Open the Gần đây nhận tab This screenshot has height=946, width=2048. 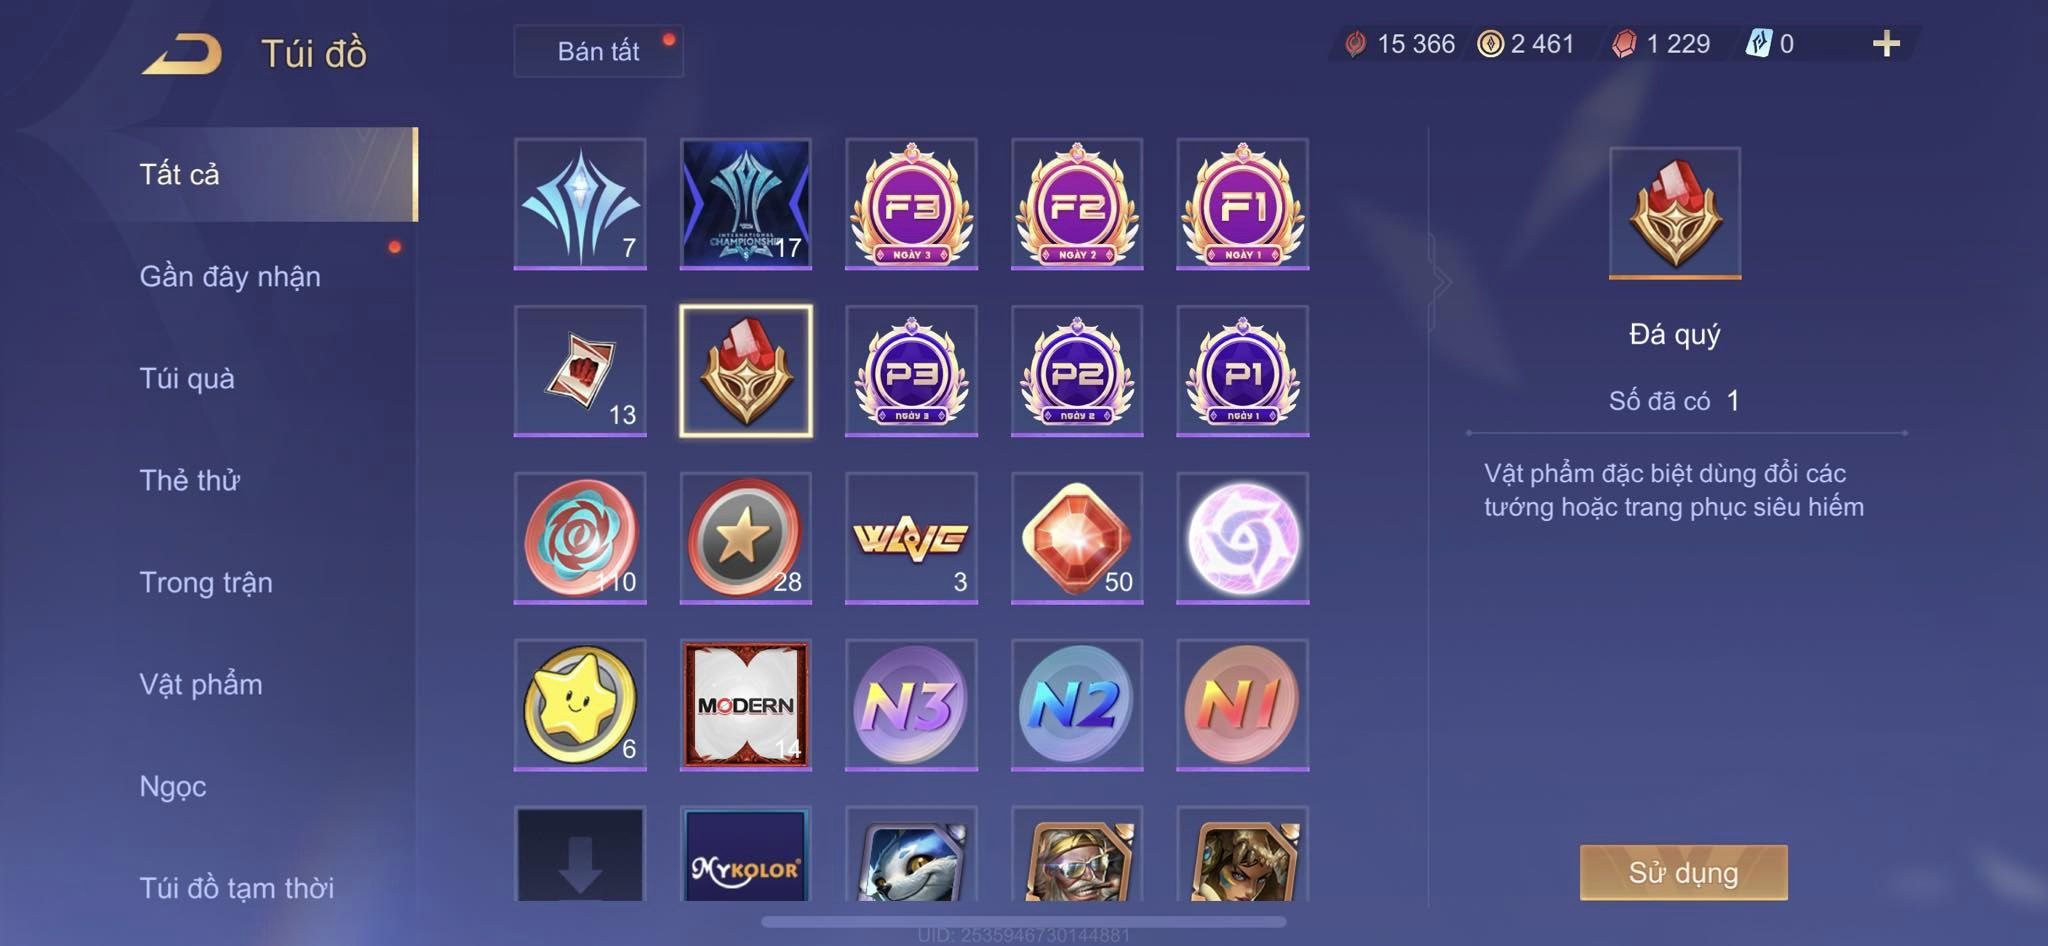pyautogui.click(x=230, y=276)
